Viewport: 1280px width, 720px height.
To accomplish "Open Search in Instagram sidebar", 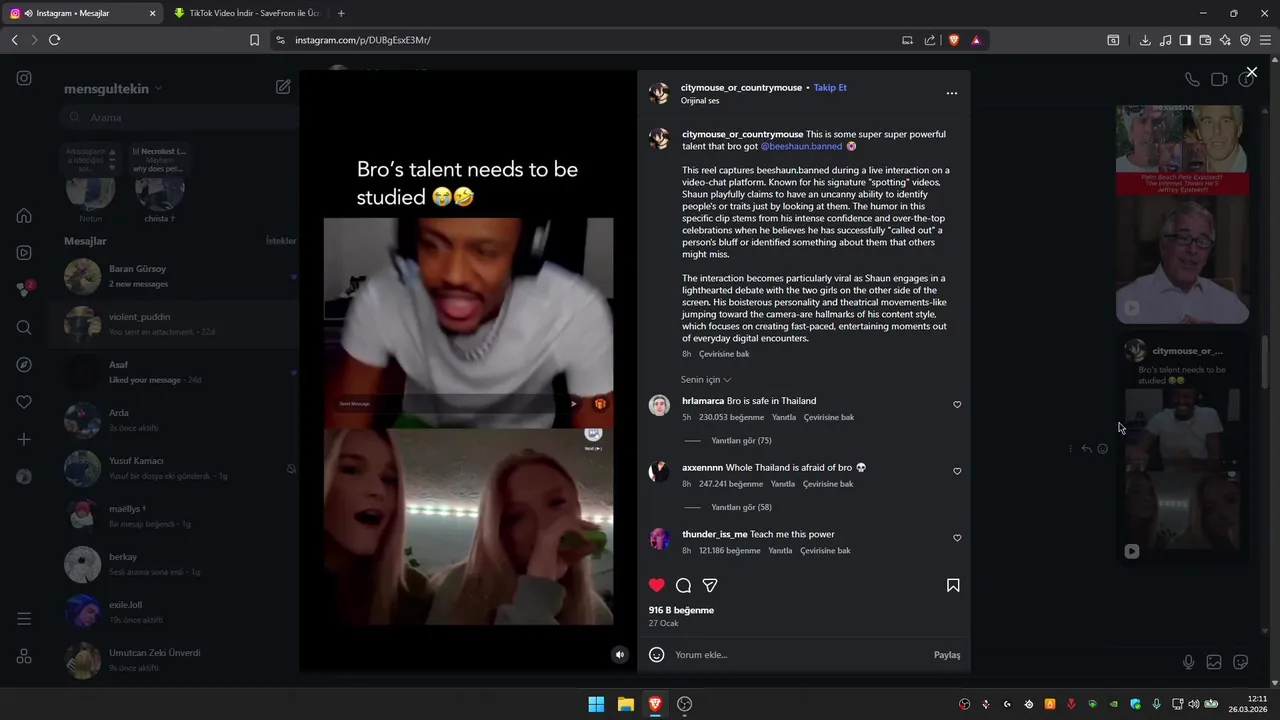I will pyautogui.click(x=24, y=327).
